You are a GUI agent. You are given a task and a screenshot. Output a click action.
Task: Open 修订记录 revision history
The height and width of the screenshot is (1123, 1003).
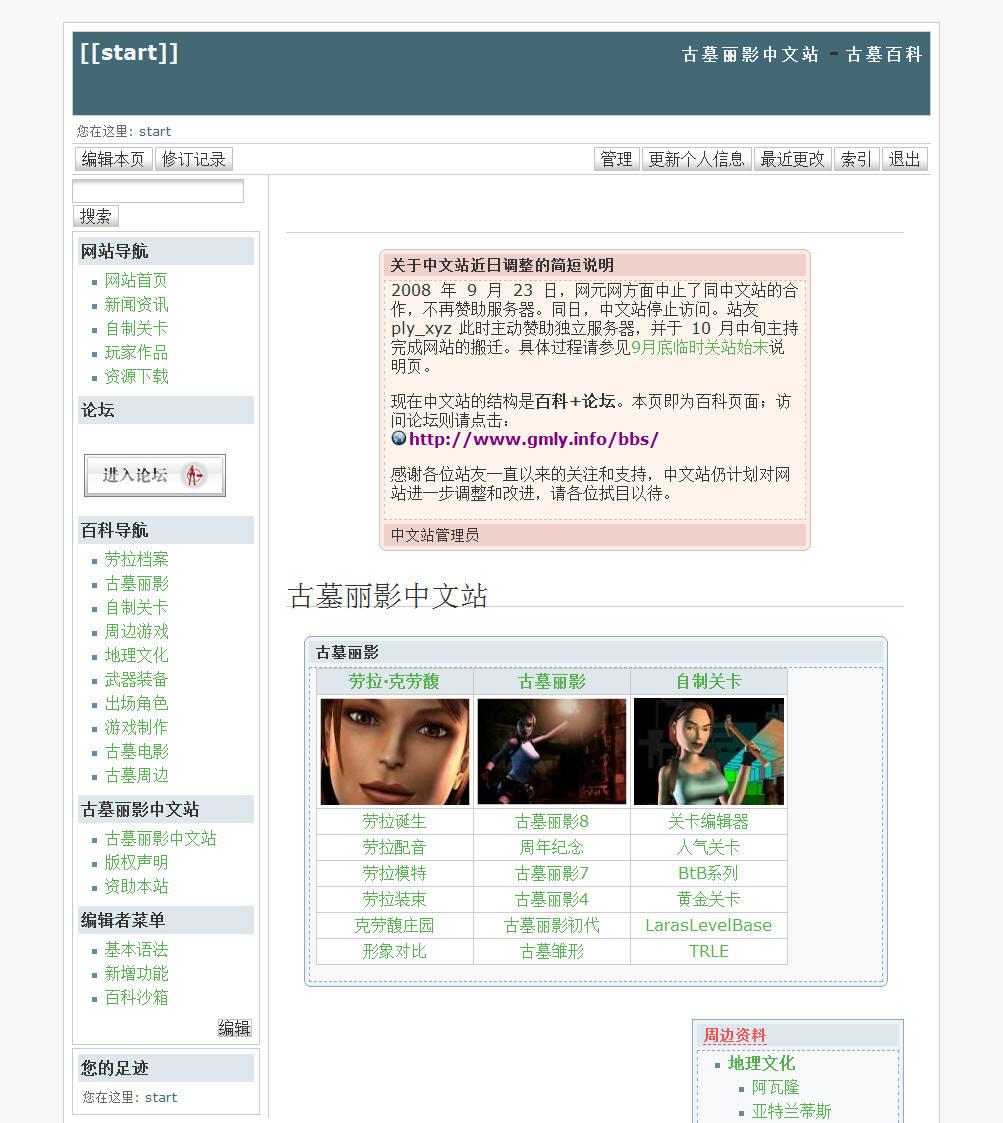point(193,159)
